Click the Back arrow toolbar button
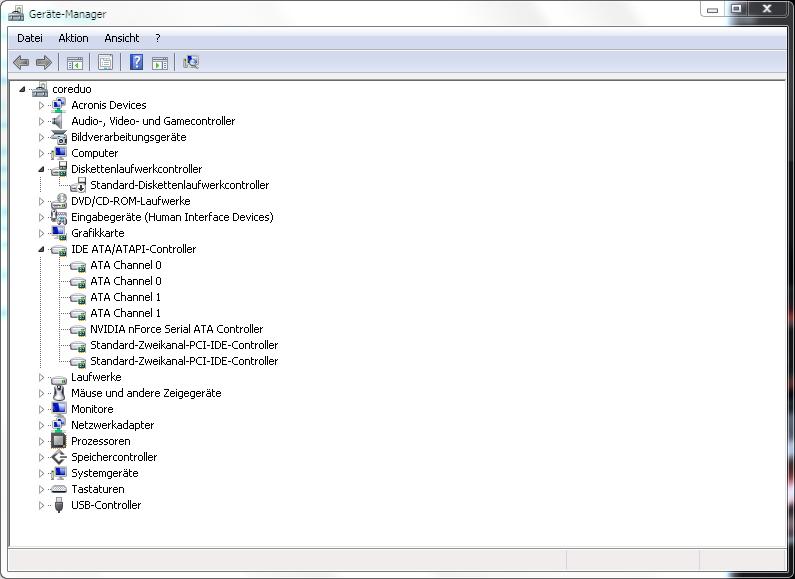 coord(21,62)
